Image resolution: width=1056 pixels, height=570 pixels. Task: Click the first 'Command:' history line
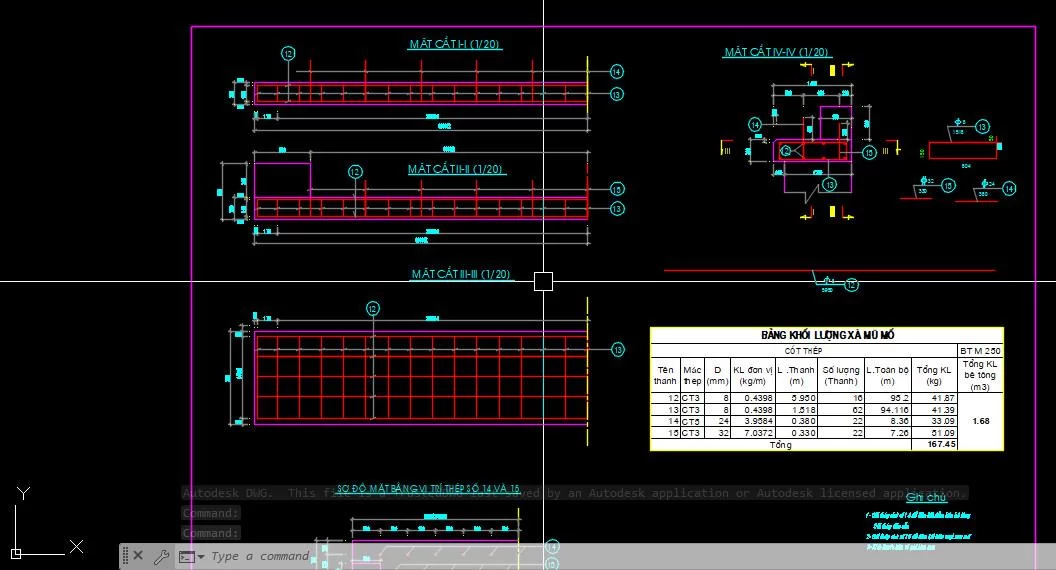211,513
